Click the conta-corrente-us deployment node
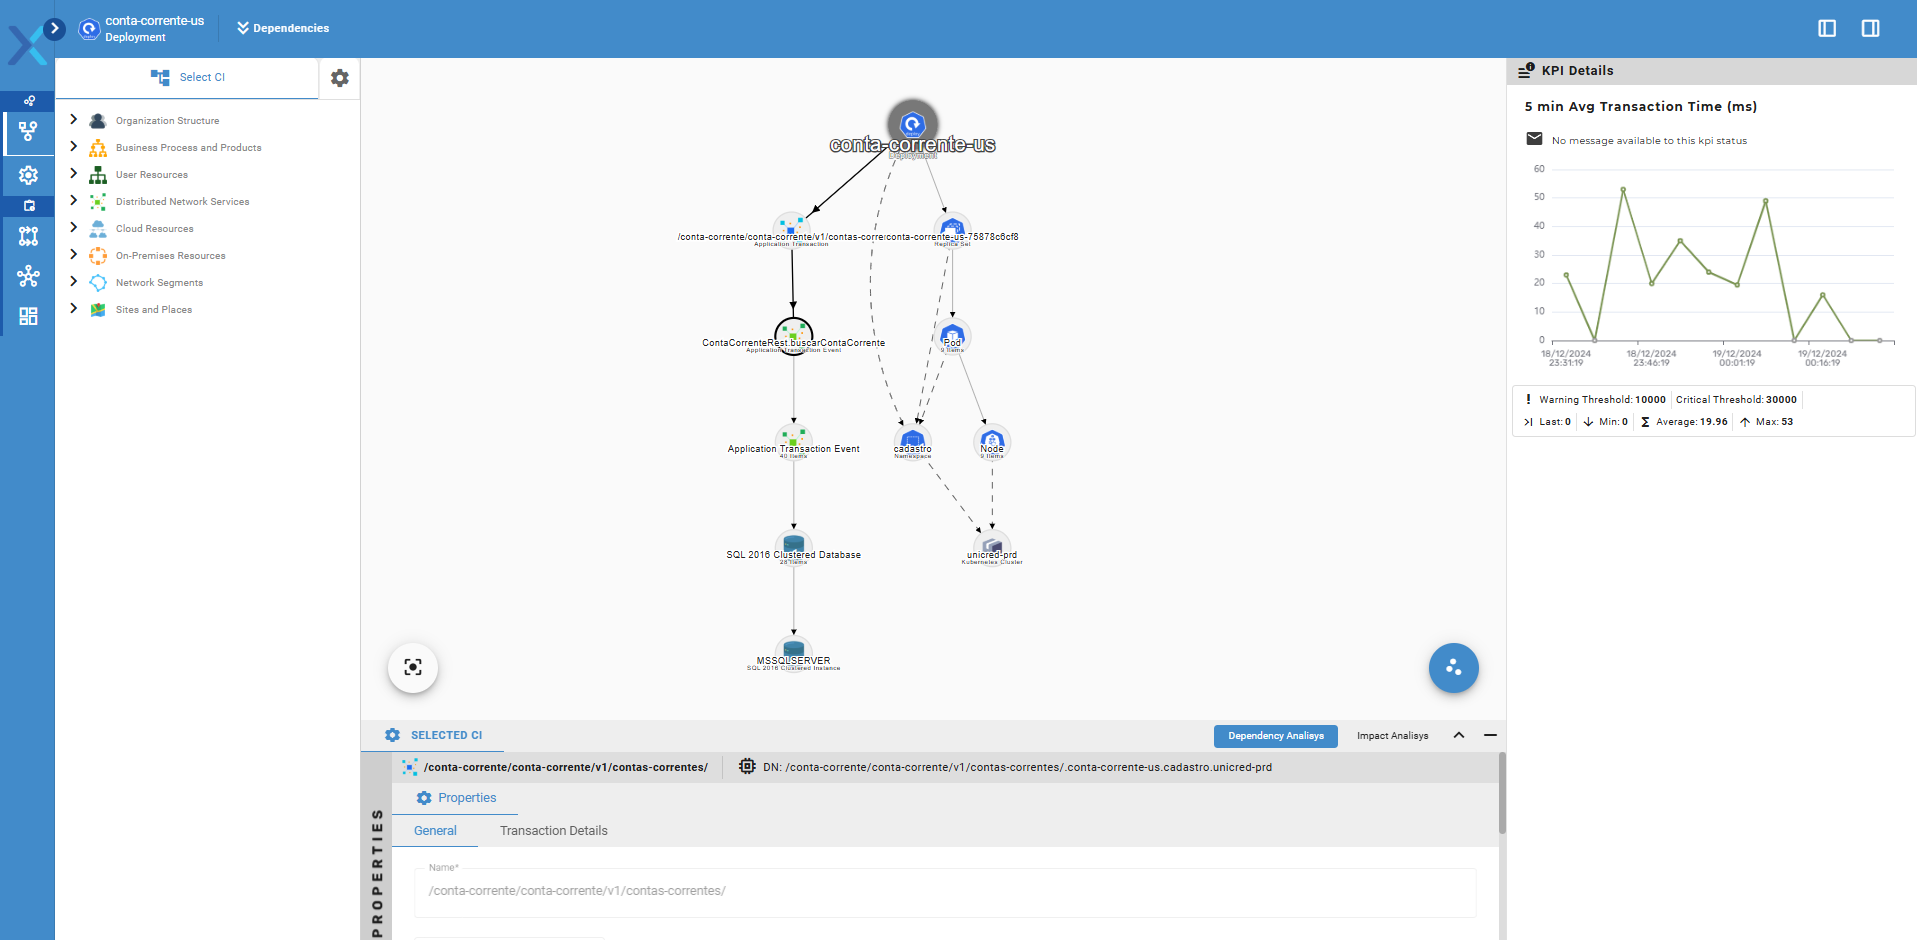This screenshot has width=1917, height=940. [912, 124]
